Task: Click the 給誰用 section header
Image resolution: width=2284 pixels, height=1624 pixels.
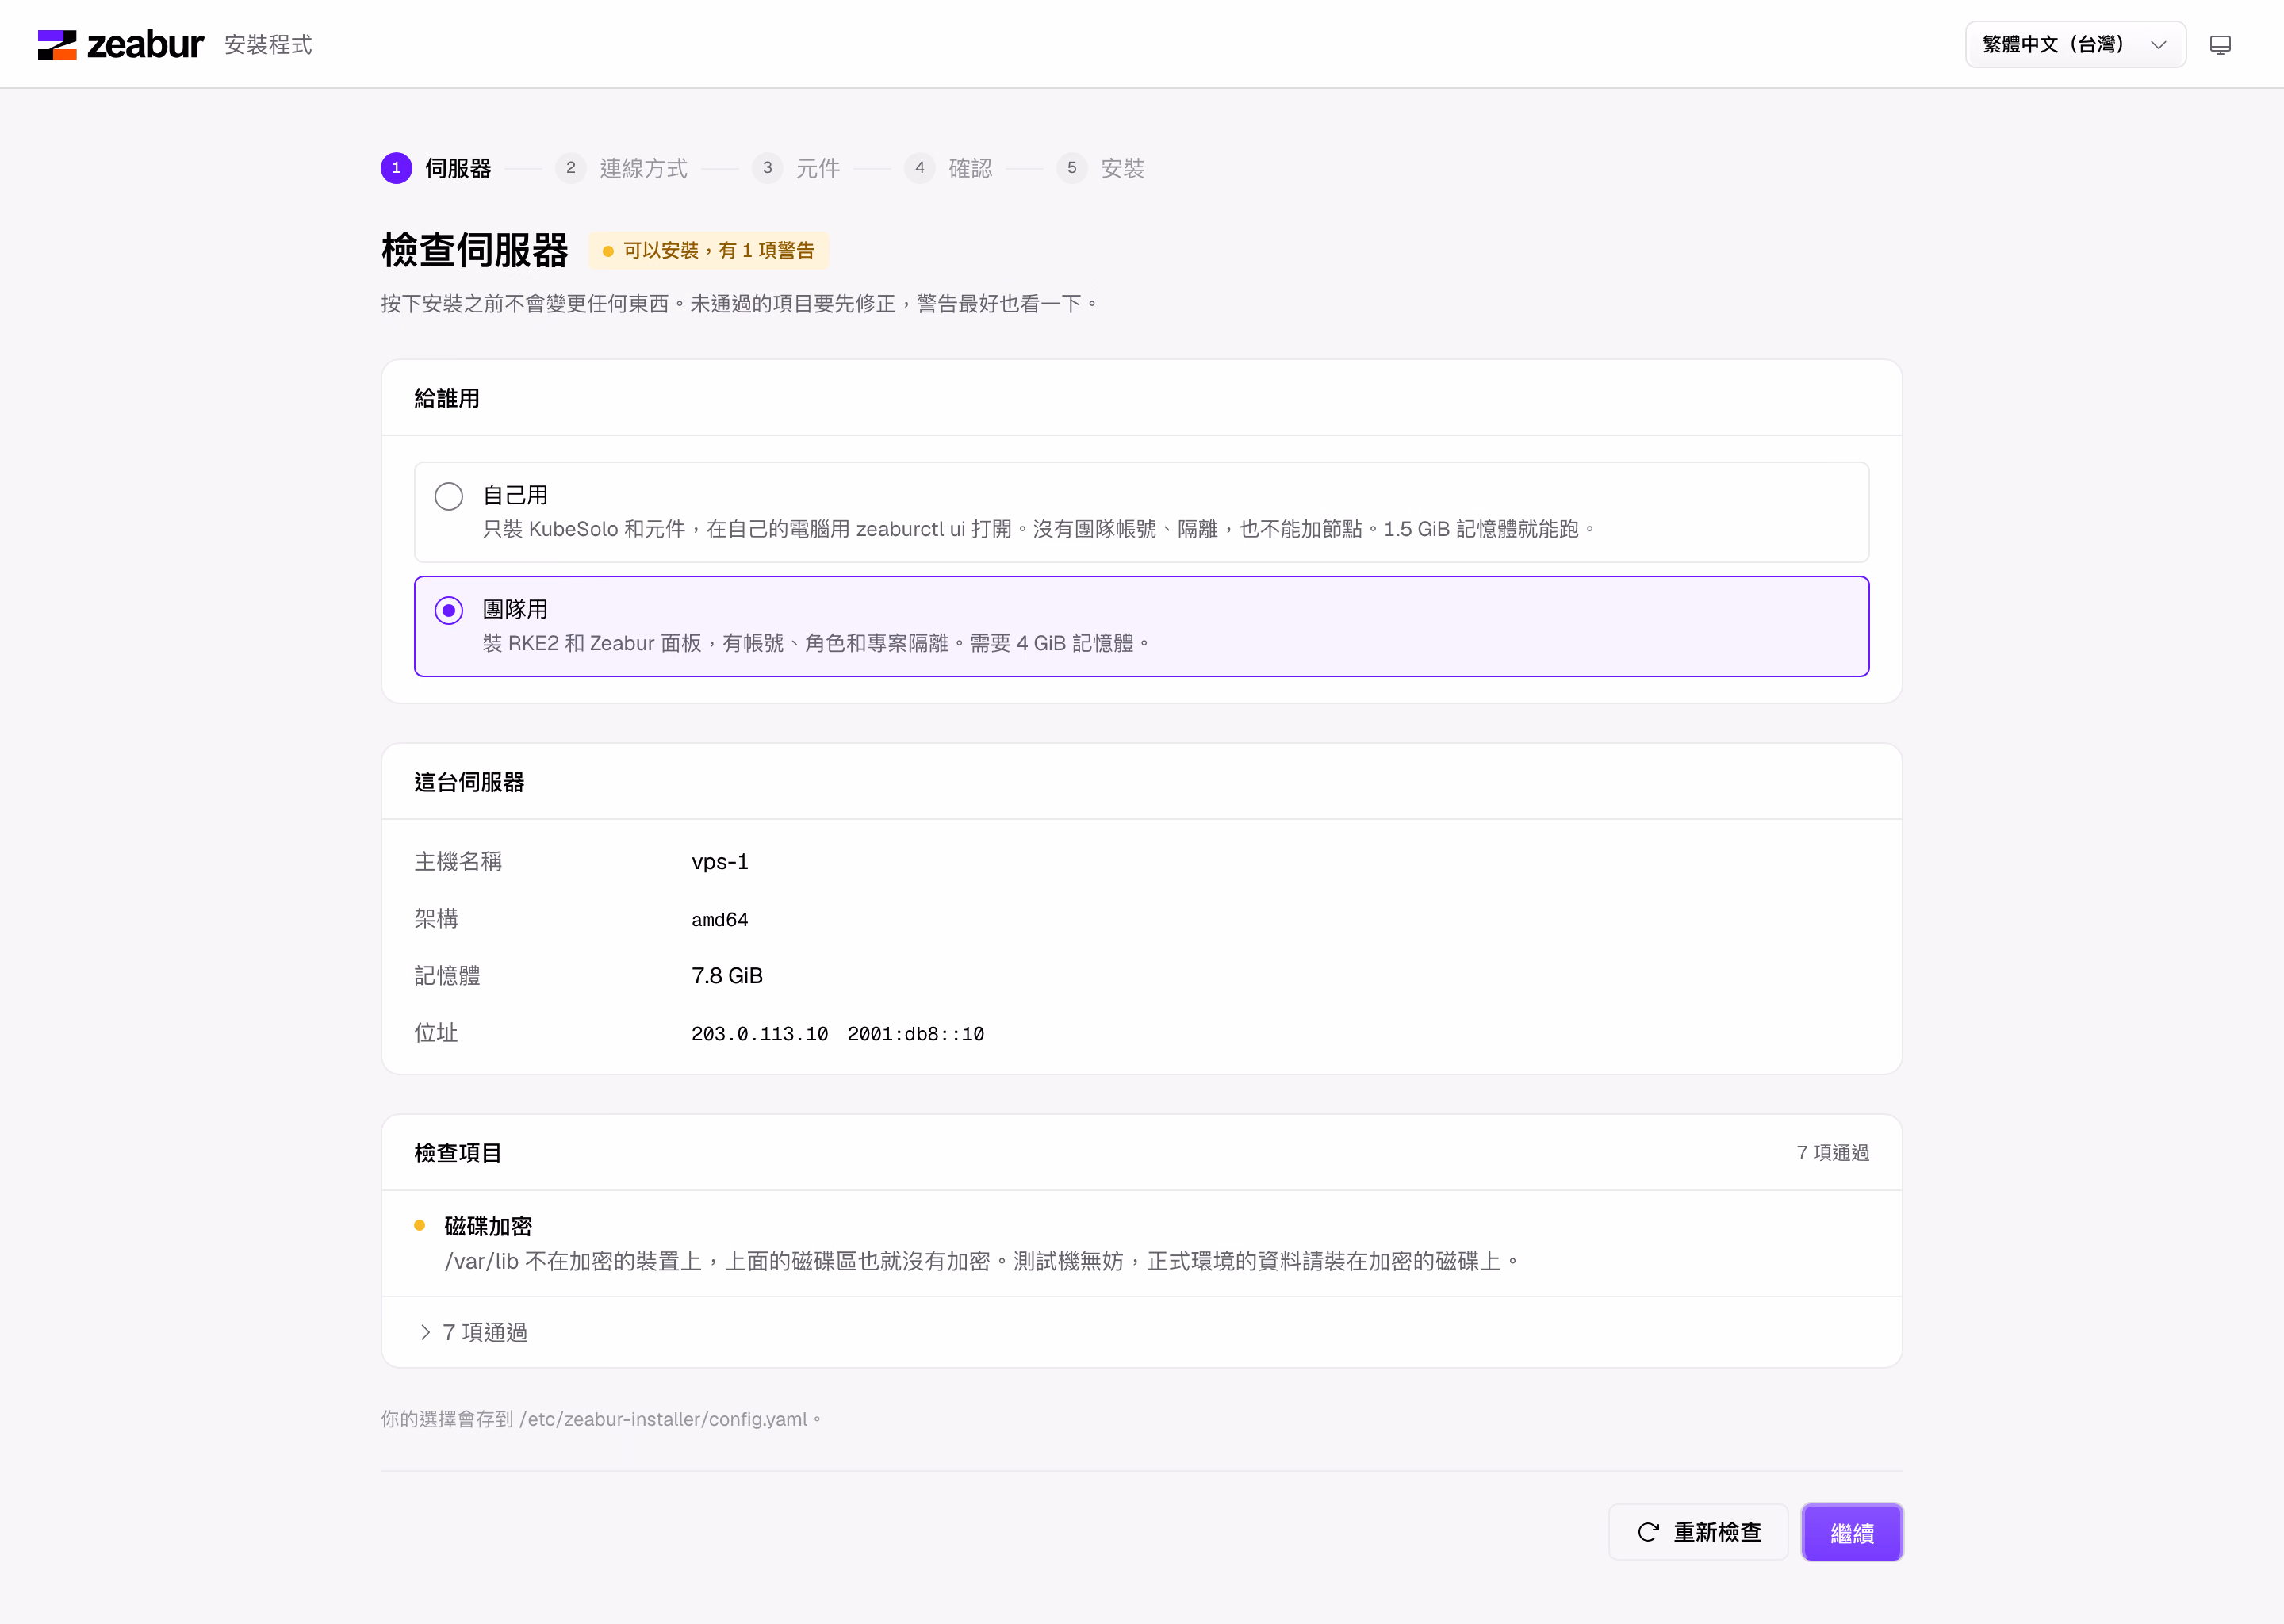Action: point(447,398)
